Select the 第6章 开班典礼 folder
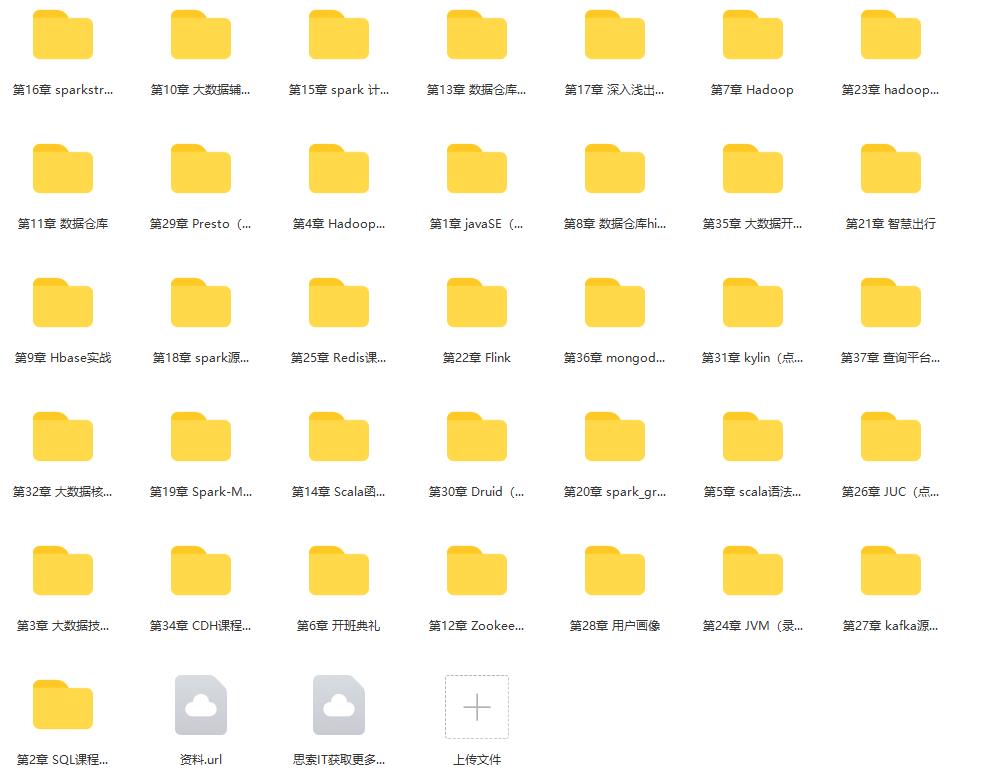Image resolution: width=983 pixels, height=773 pixels. click(x=339, y=572)
